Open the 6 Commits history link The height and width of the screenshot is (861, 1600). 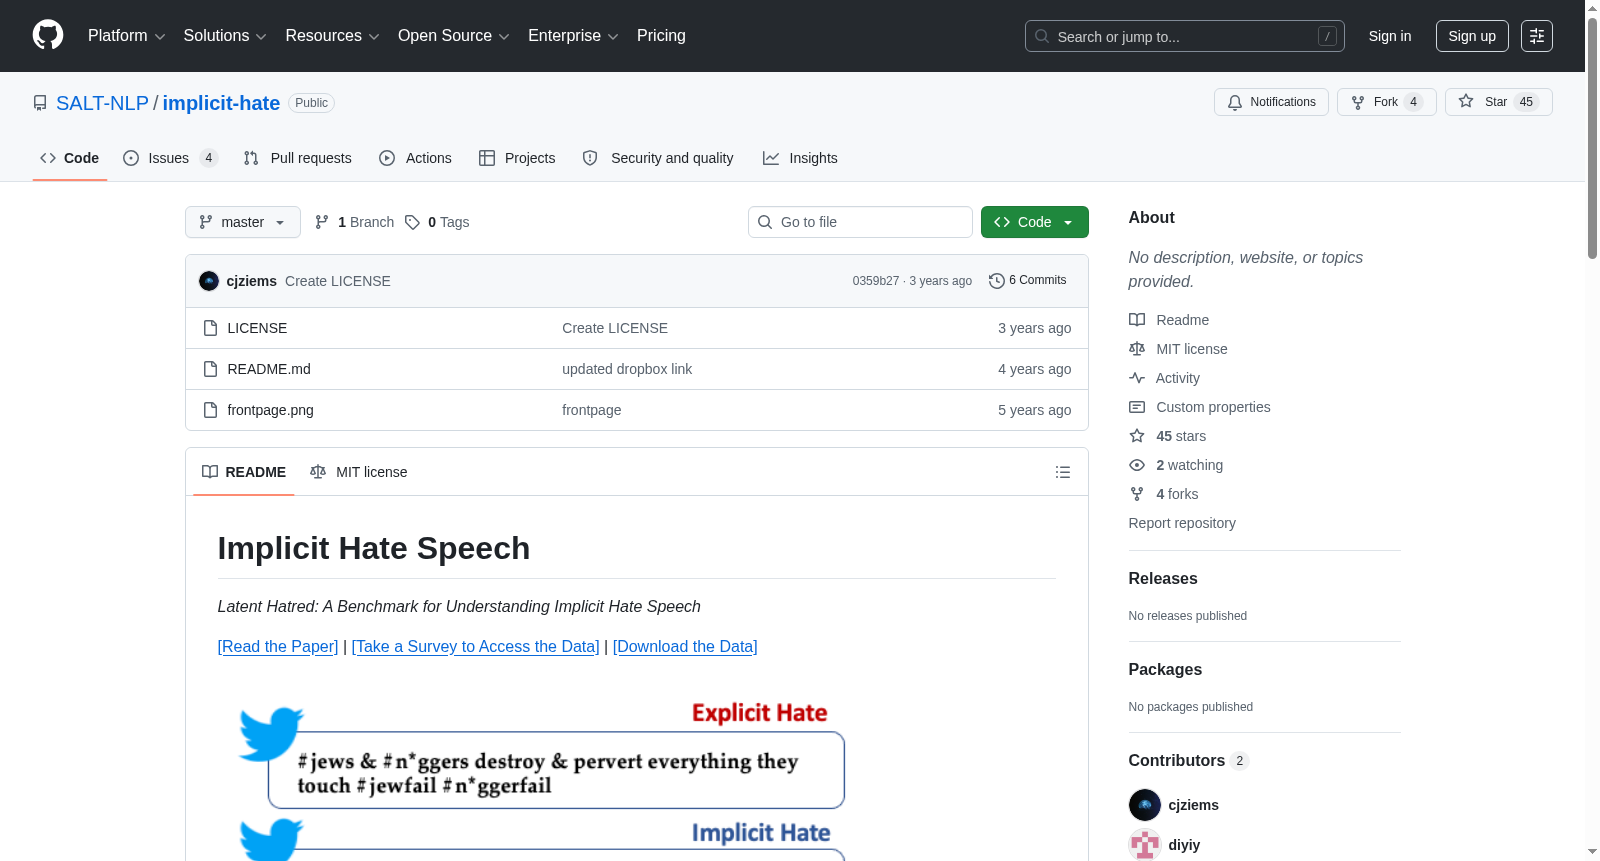tap(1028, 281)
